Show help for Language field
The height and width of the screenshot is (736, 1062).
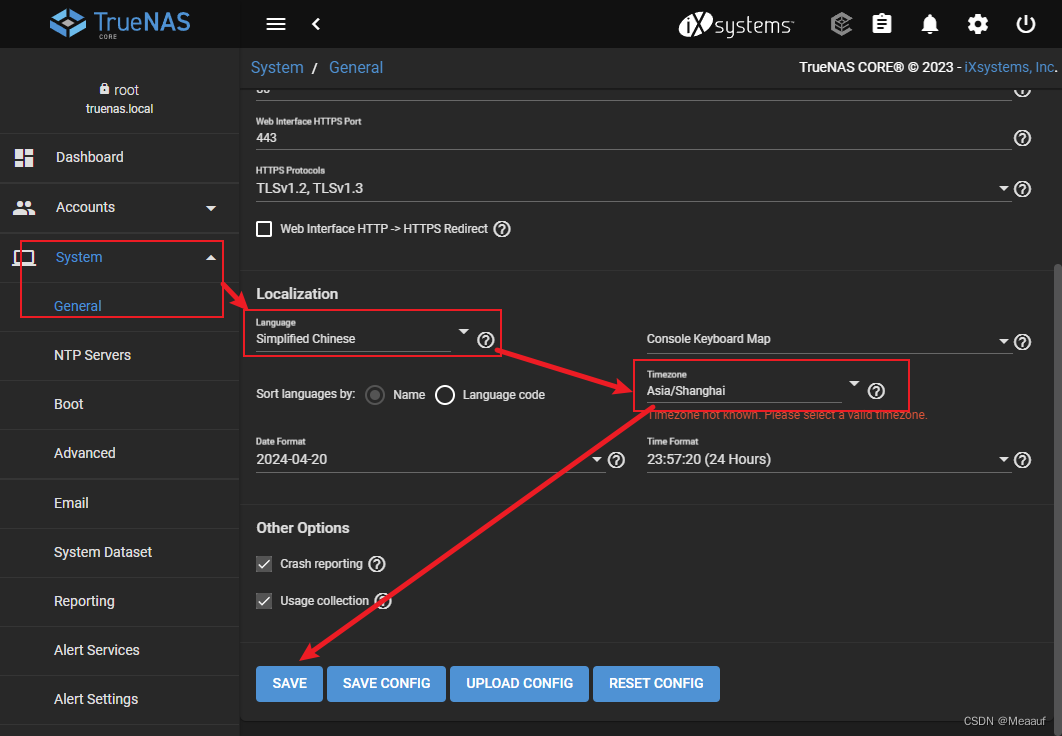tap(486, 340)
